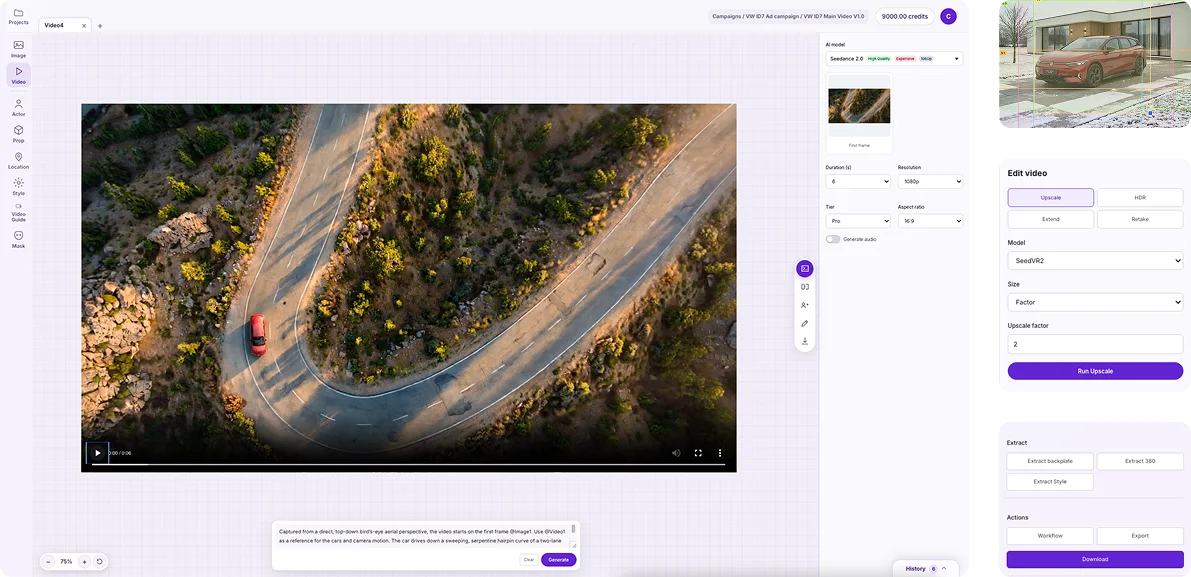The width and height of the screenshot is (1191, 577).
Task: Open the Aspect ratio 16:9 dropdown
Action: 930,221
